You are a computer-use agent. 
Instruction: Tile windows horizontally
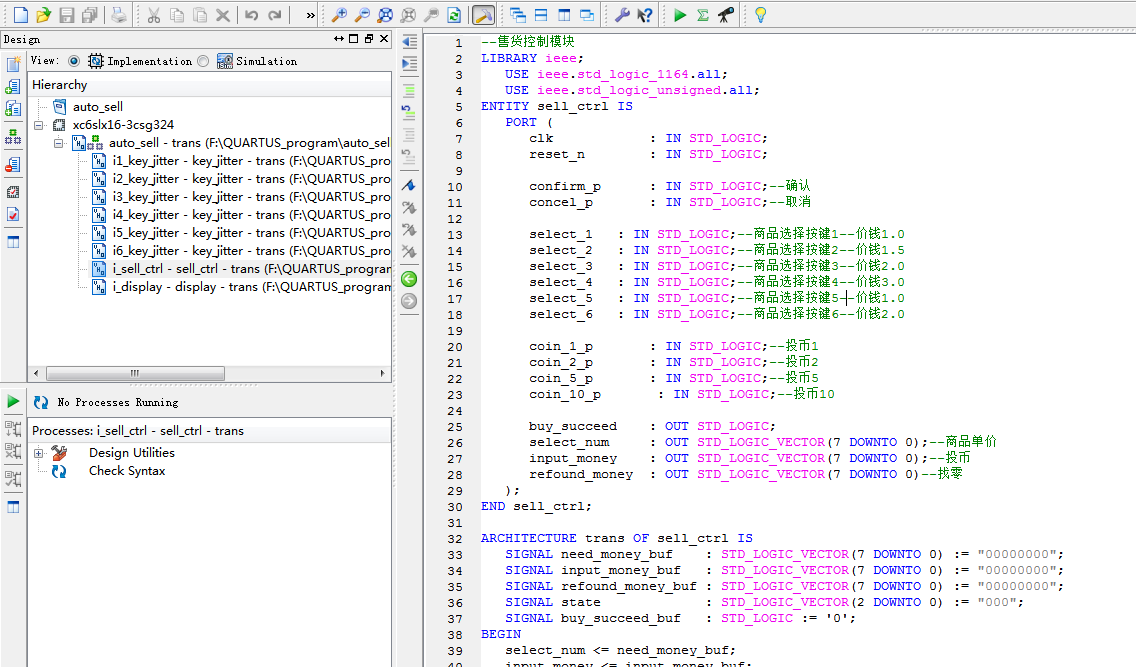540,14
